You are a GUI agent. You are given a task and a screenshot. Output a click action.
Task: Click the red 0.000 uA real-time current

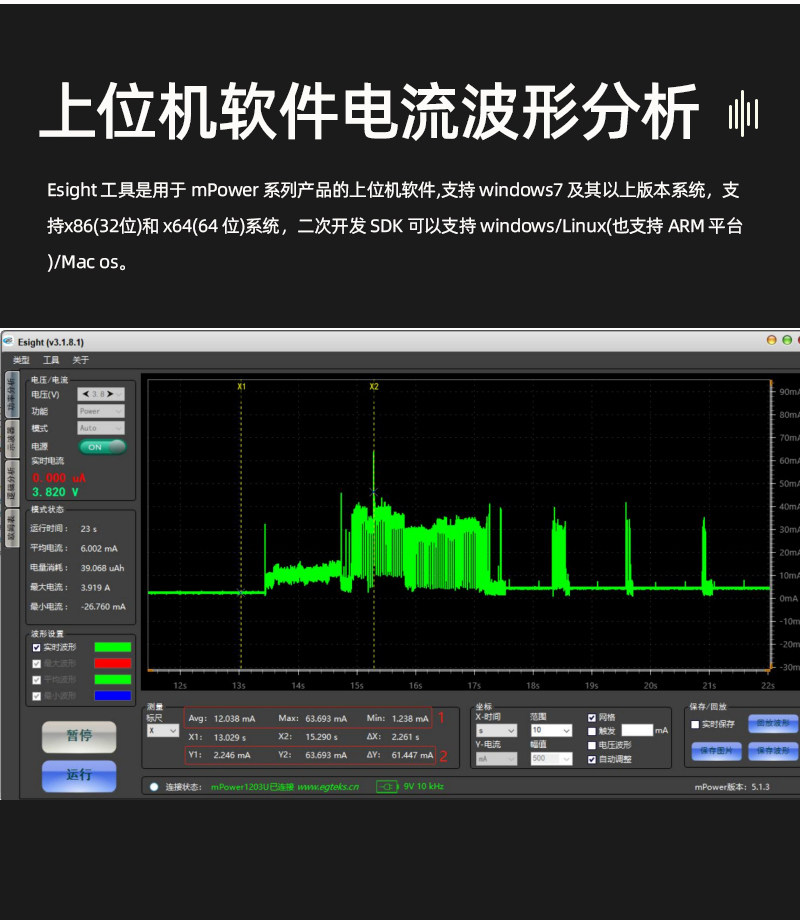coord(59,478)
